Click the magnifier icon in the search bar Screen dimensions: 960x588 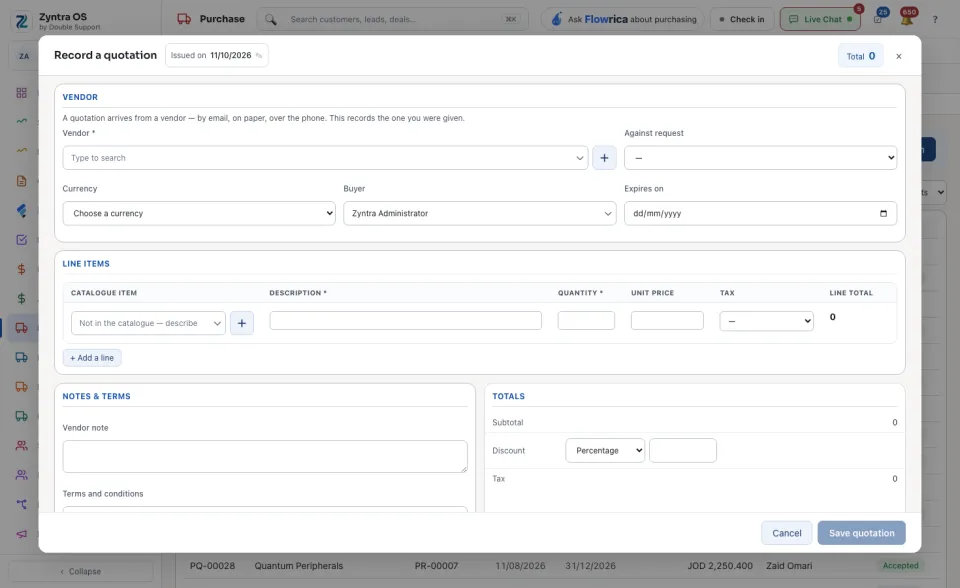pyautogui.click(x=271, y=20)
